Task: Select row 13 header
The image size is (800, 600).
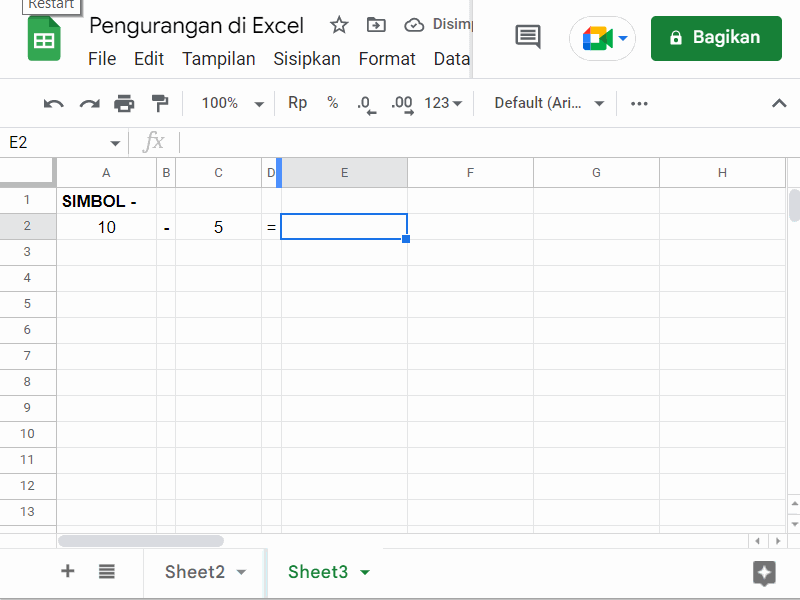Action: 28,512
